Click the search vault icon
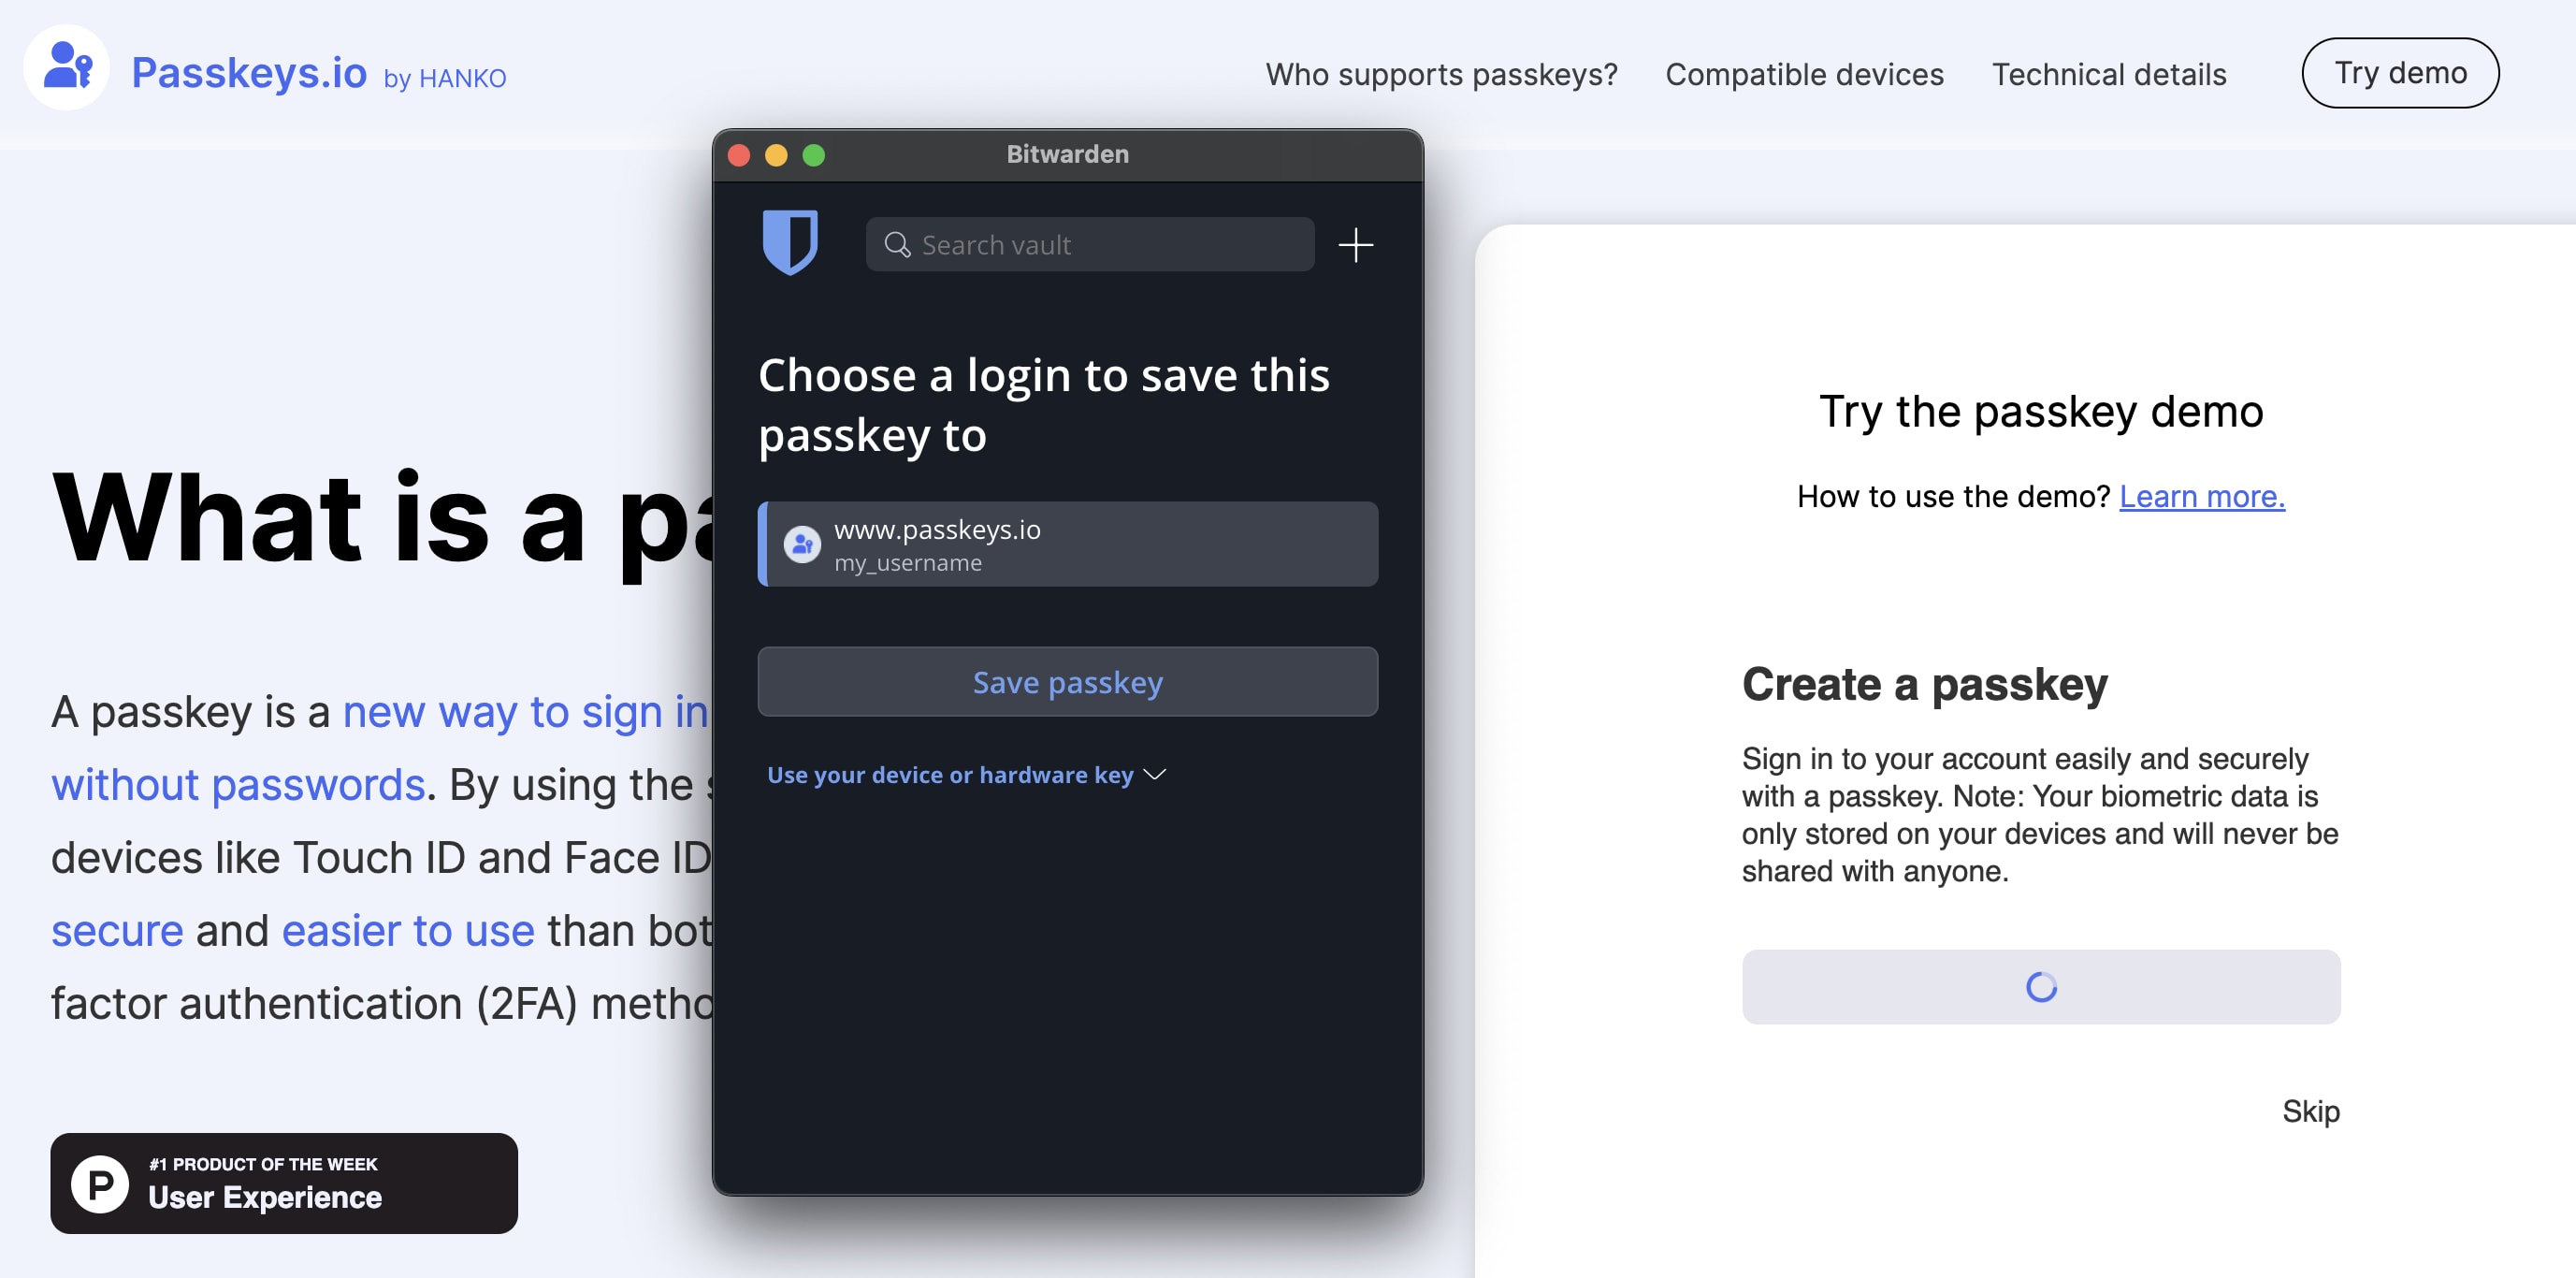 (897, 245)
